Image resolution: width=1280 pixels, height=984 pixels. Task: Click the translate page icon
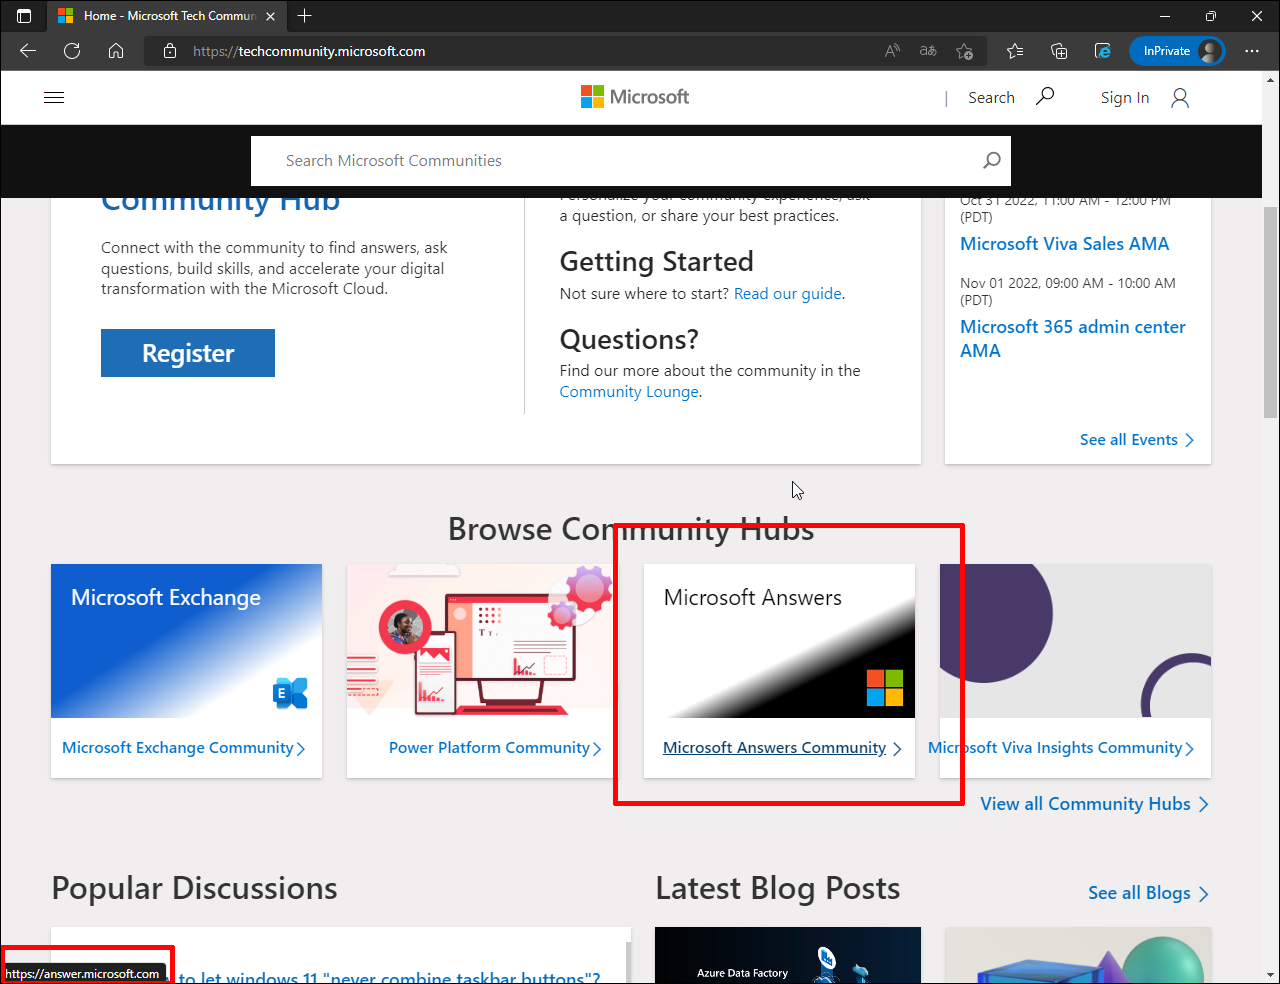(x=928, y=51)
